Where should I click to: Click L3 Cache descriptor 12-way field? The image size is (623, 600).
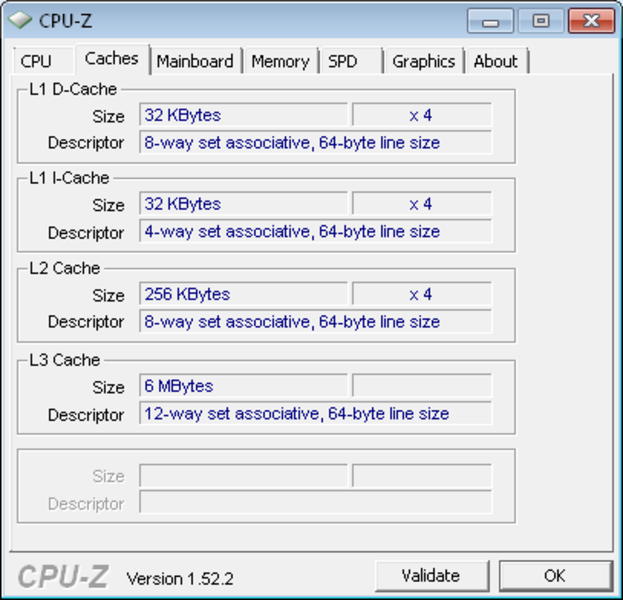(x=315, y=413)
